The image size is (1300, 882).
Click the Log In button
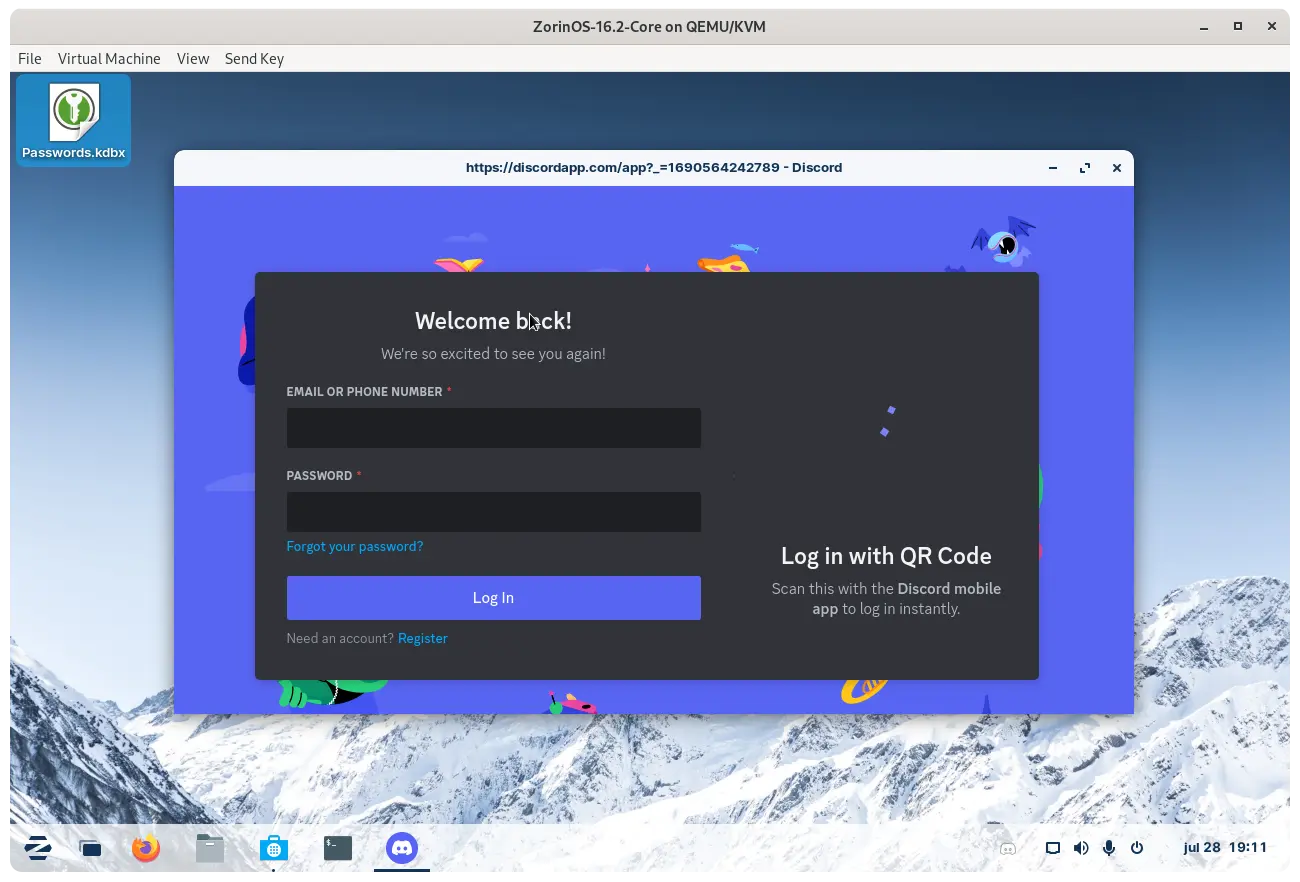click(x=493, y=598)
